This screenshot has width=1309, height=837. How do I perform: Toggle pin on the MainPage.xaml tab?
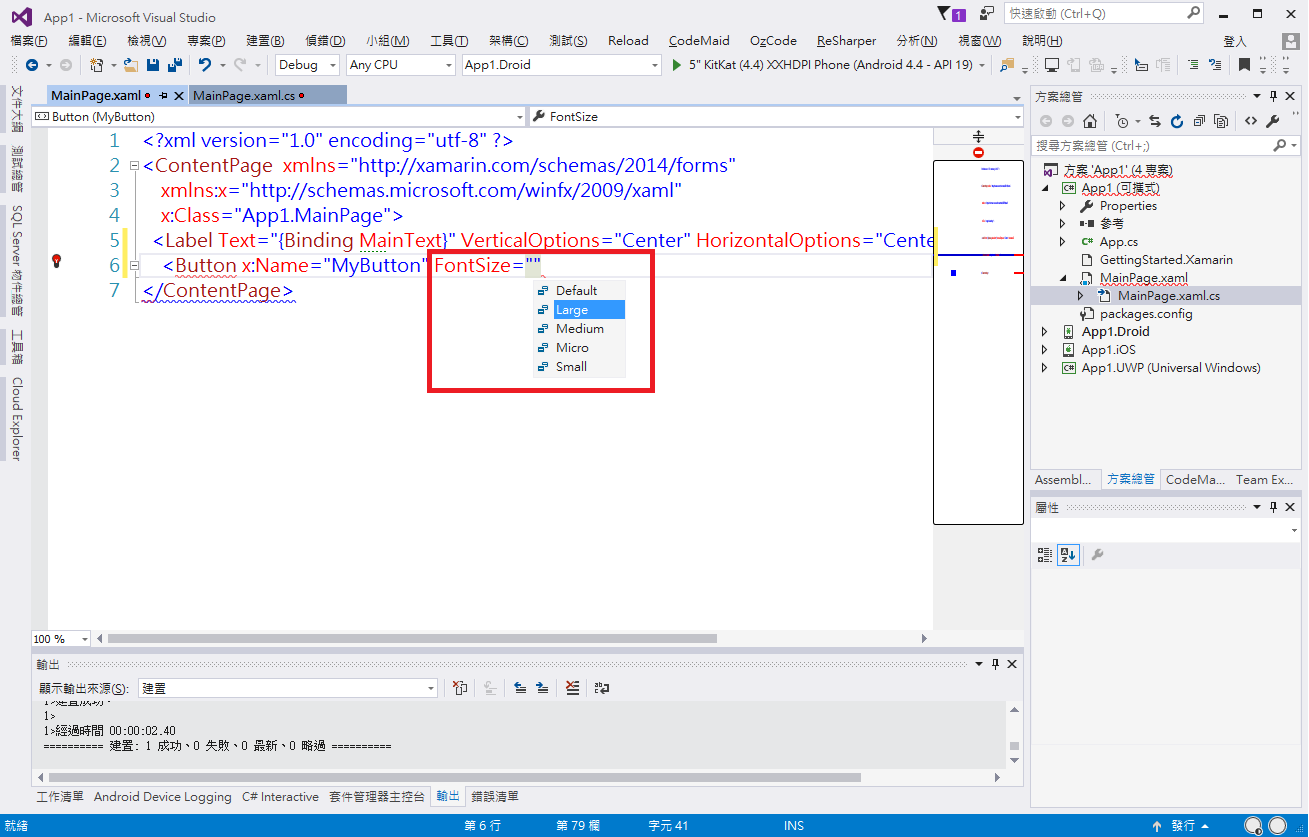click(162, 96)
